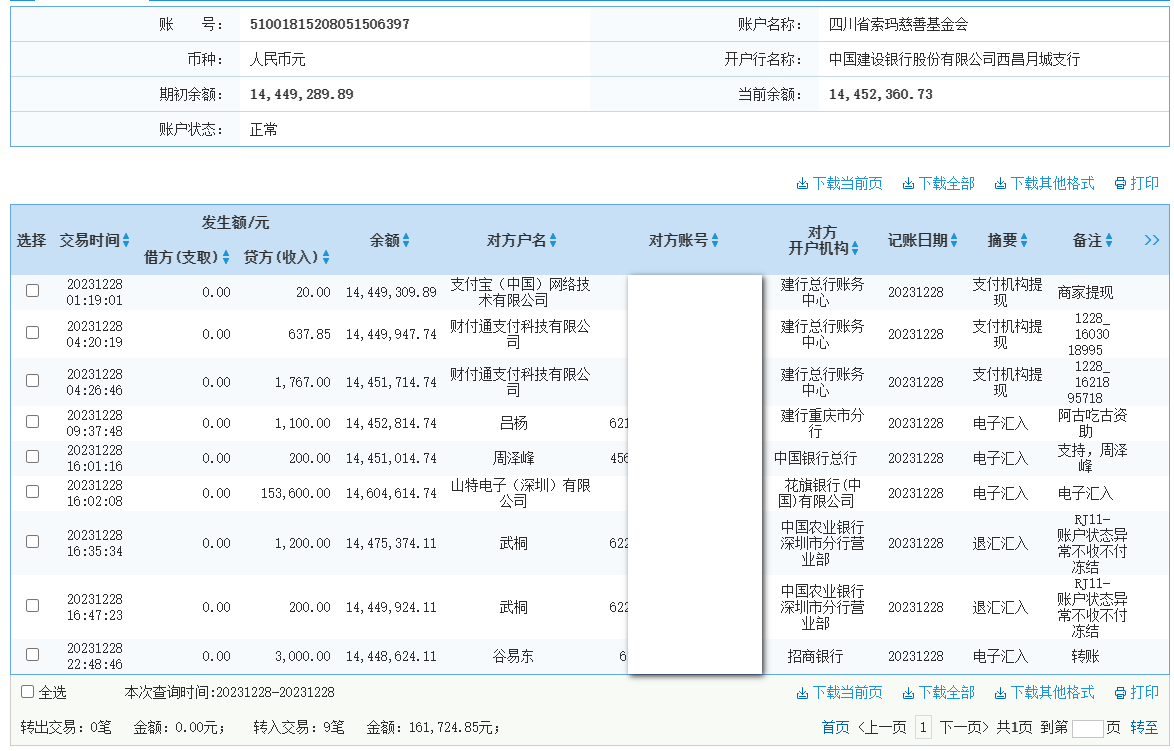Click top 下载全部 download link
This screenshot has width=1174, height=751.
click(x=938, y=183)
